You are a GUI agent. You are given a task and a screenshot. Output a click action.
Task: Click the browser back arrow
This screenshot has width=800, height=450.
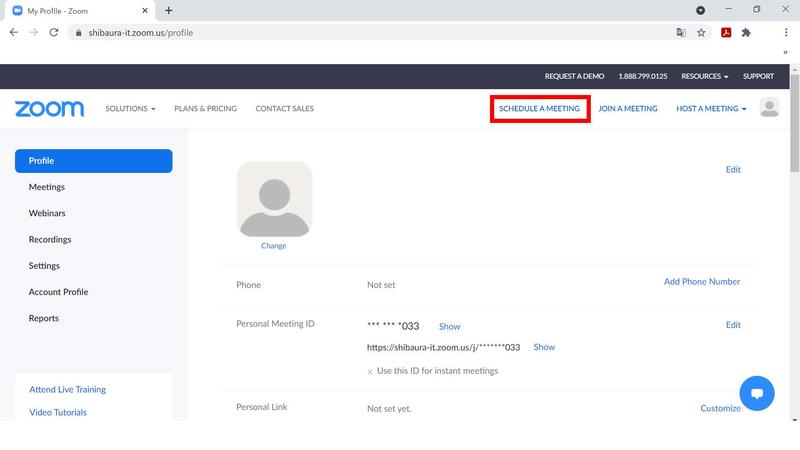coord(14,33)
